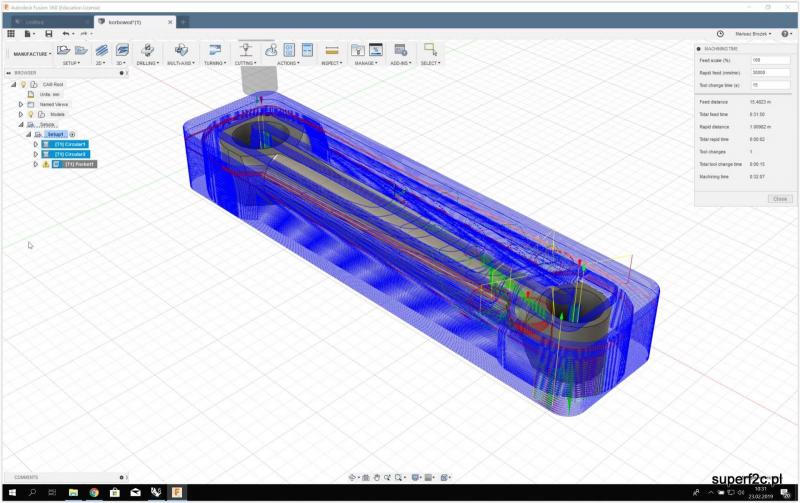
Task: Click Close button in Machining Time panel
Action: pyautogui.click(x=780, y=199)
